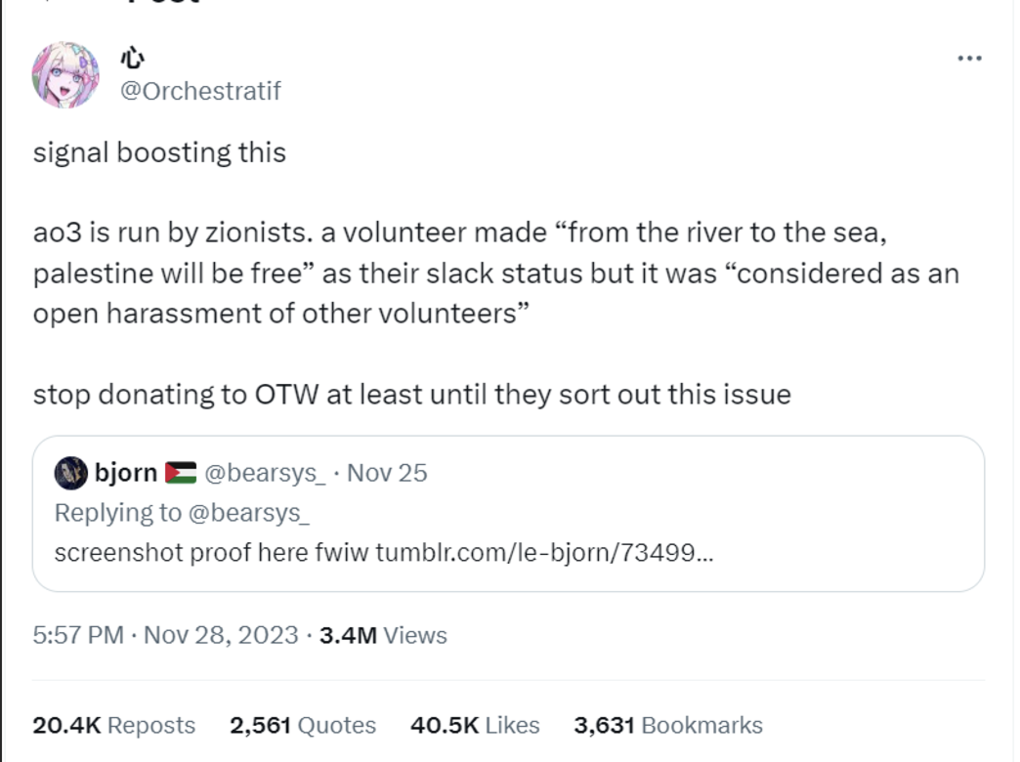View the 2,561 Quotes list
This screenshot has height=762, width=1020.
[302, 725]
